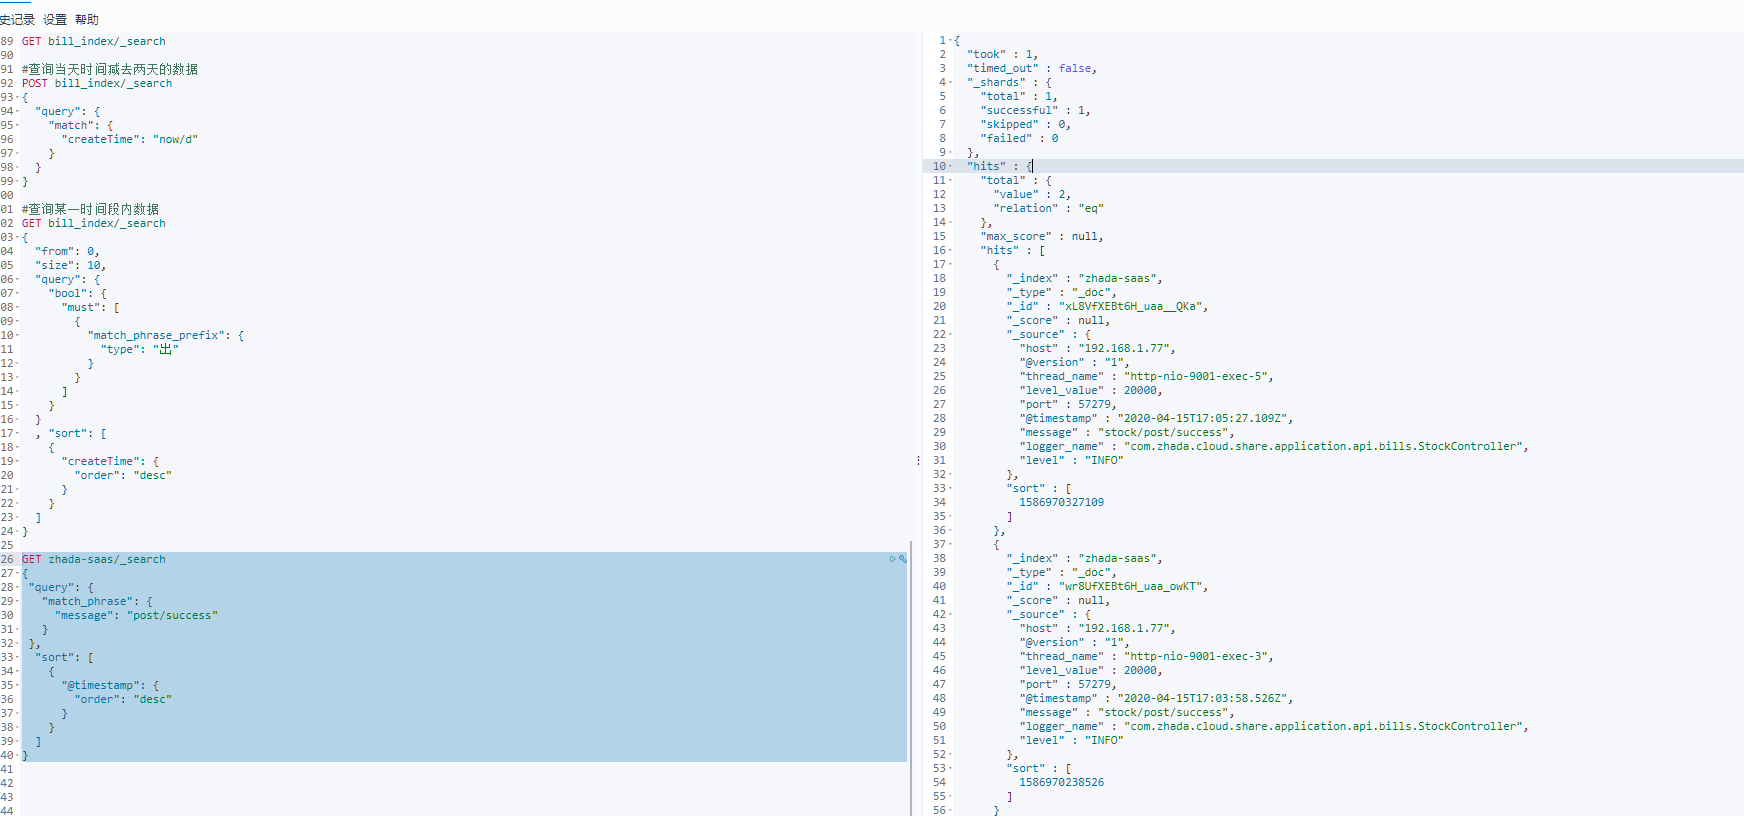Image resolution: width=1744 pixels, height=816 pixels.
Task: Collapse the "match" block fold arrow in request editor
Action: pos(17,125)
